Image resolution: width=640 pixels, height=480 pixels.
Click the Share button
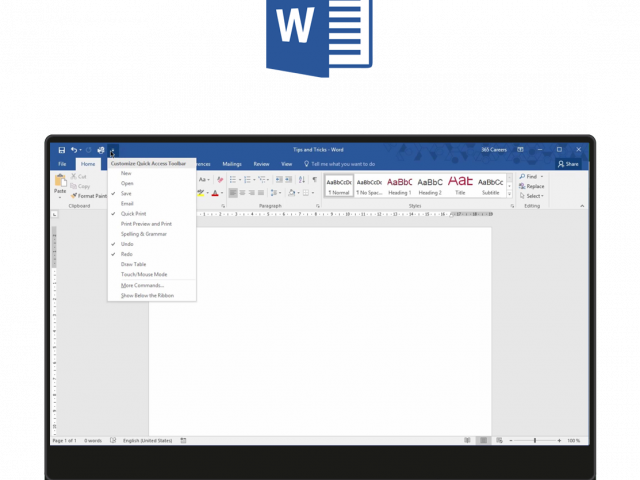tap(568, 164)
